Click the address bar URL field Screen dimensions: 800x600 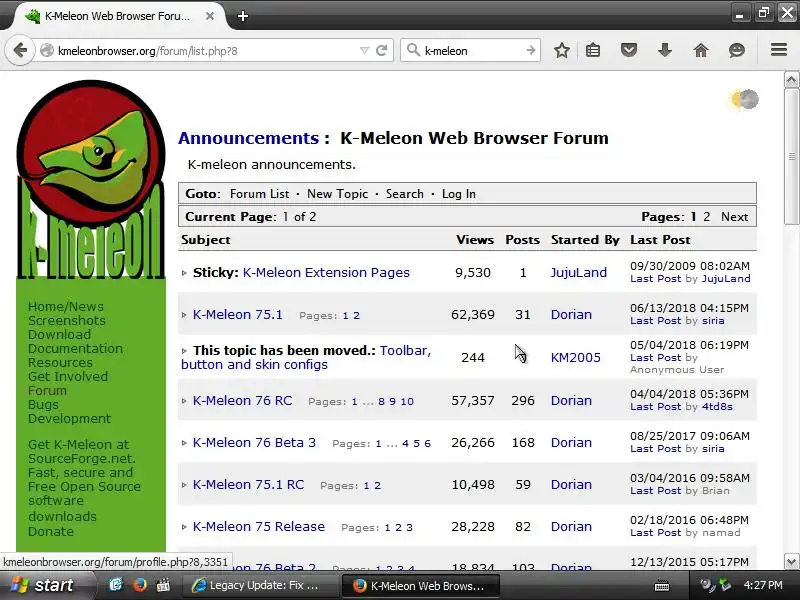click(x=207, y=51)
